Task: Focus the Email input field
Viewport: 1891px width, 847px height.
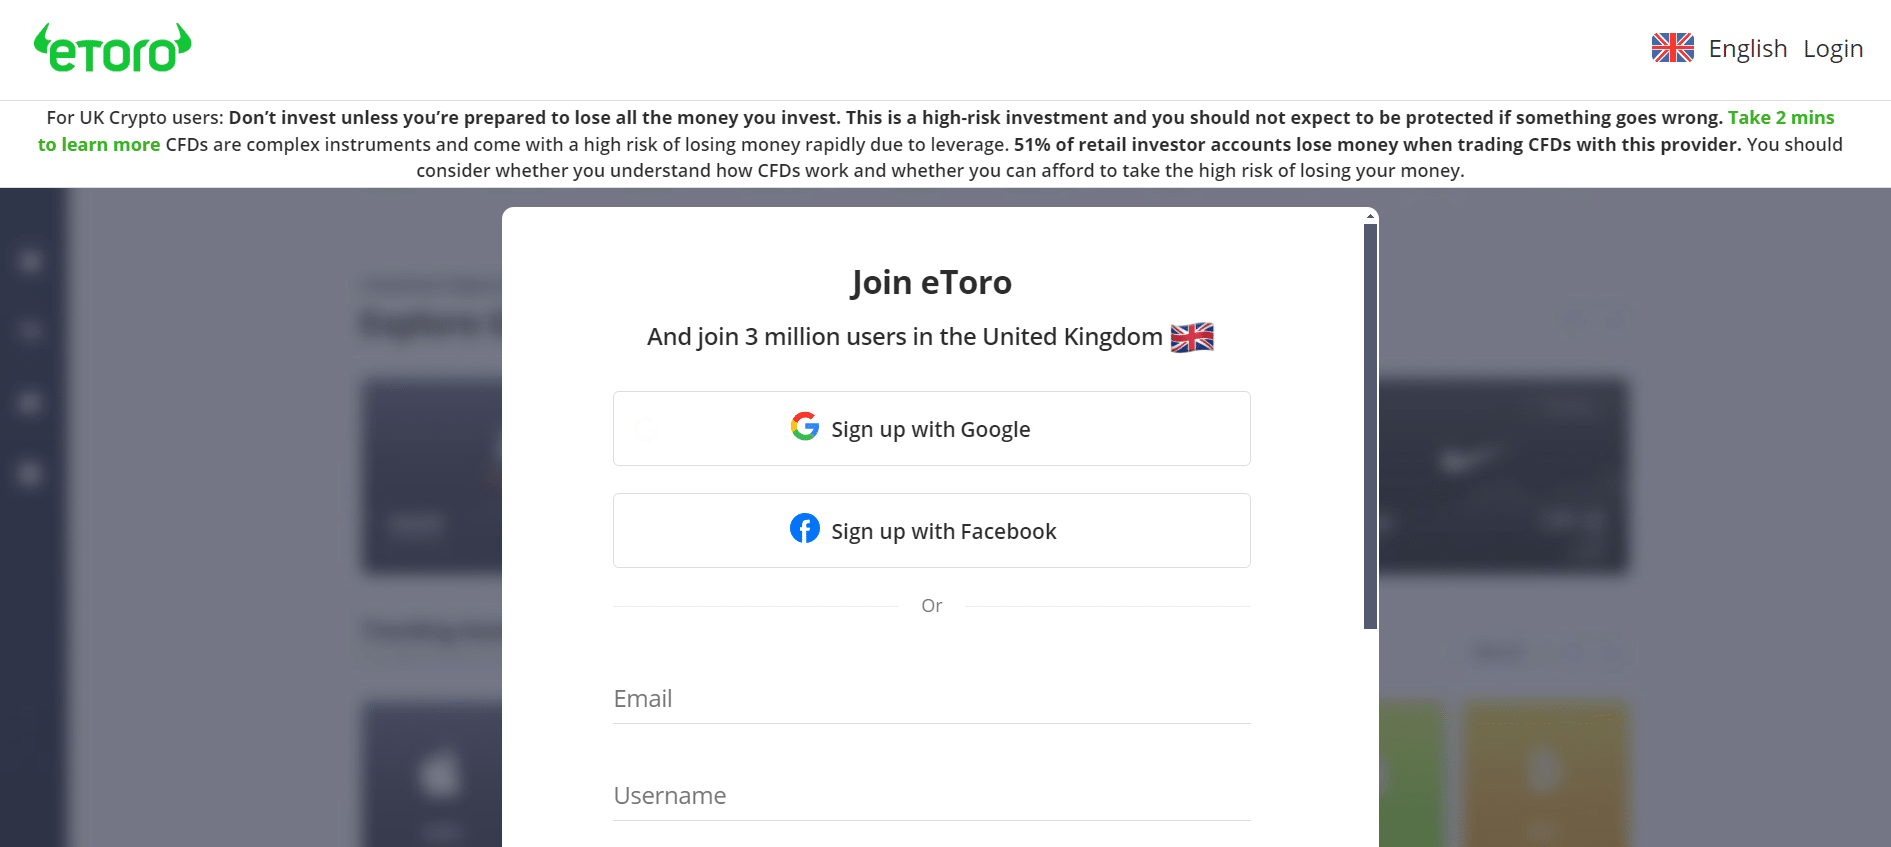Action: click(x=931, y=698)
